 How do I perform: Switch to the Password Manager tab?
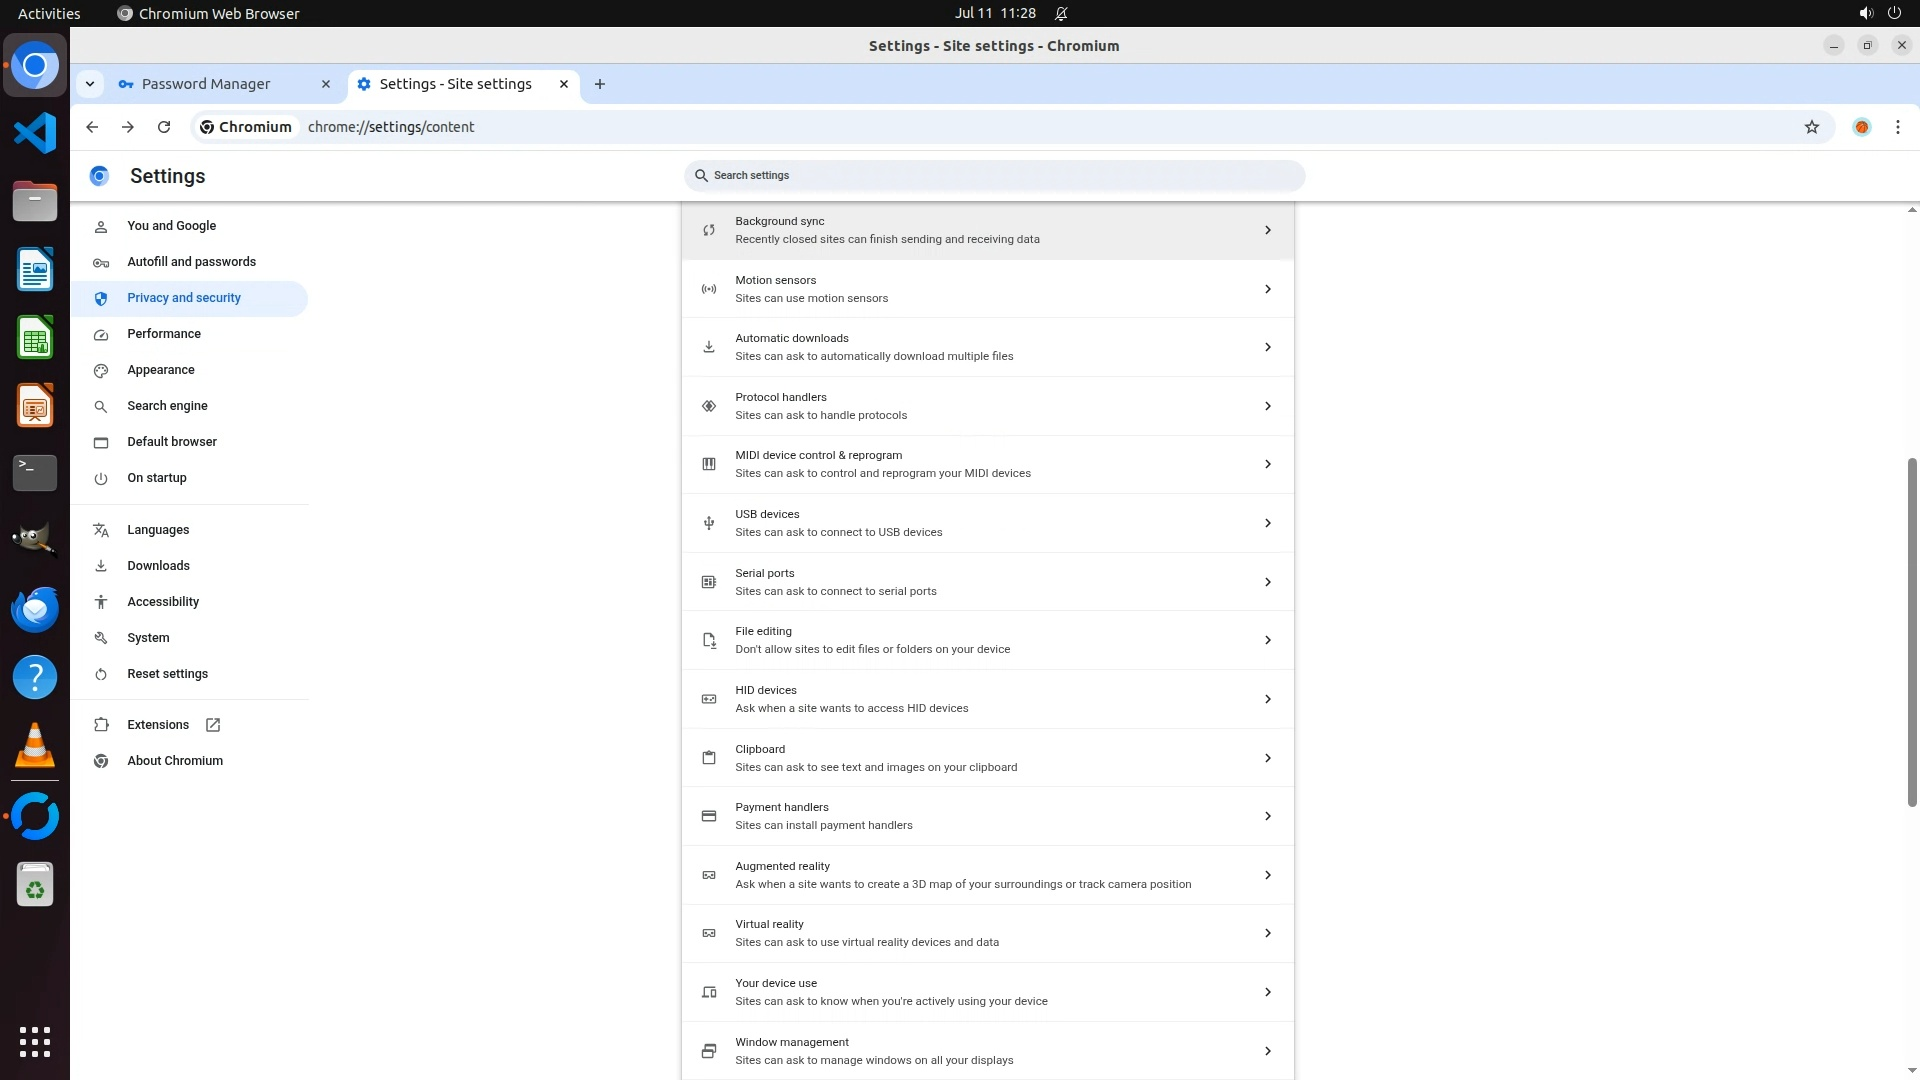[x=206, y=84]
